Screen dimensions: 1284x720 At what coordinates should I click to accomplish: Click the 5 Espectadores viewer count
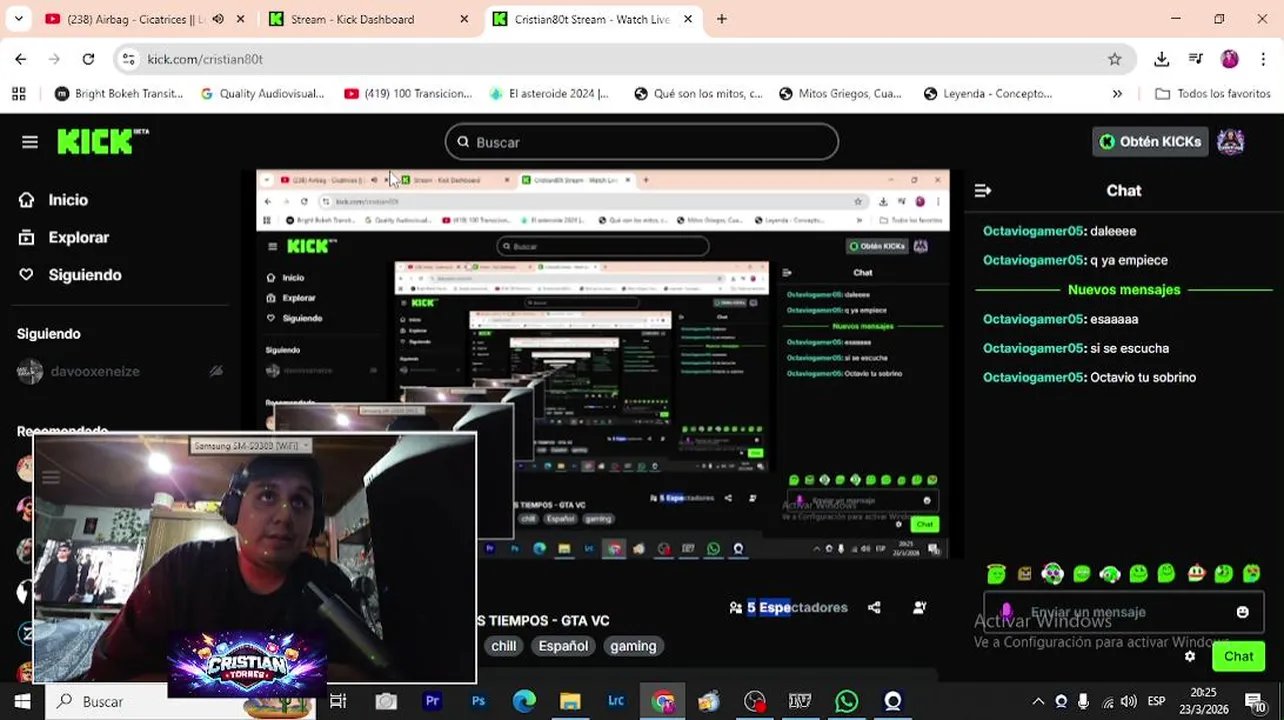coord(788,607)
